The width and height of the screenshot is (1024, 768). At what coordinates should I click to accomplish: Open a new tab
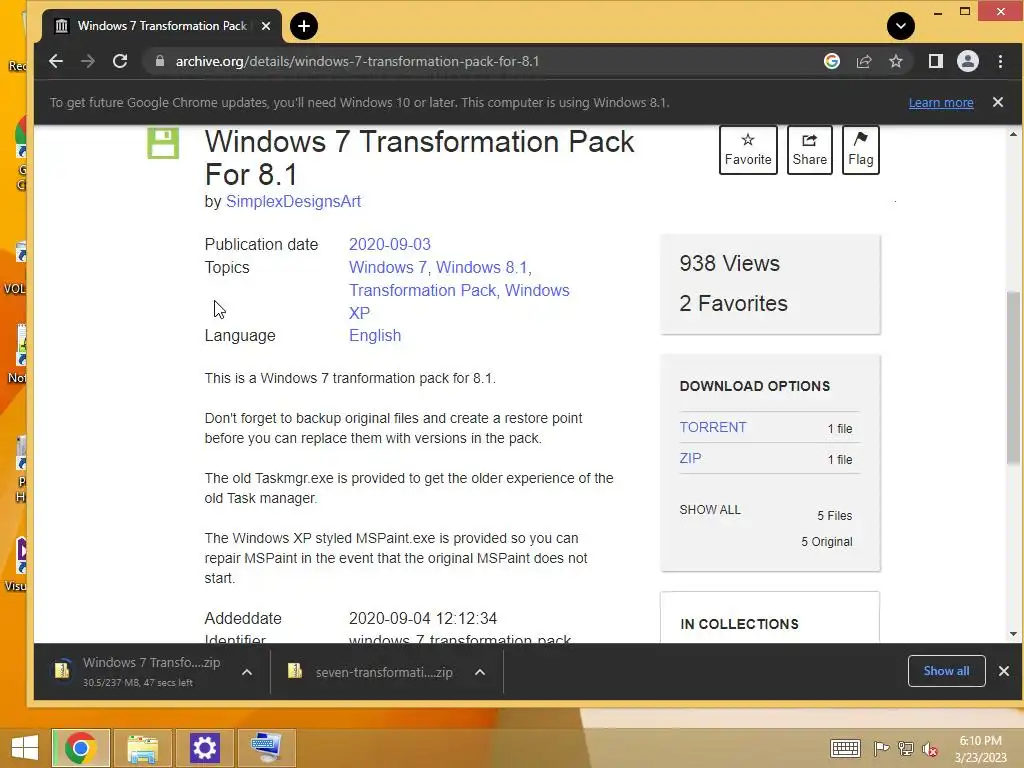click(303, 26)
